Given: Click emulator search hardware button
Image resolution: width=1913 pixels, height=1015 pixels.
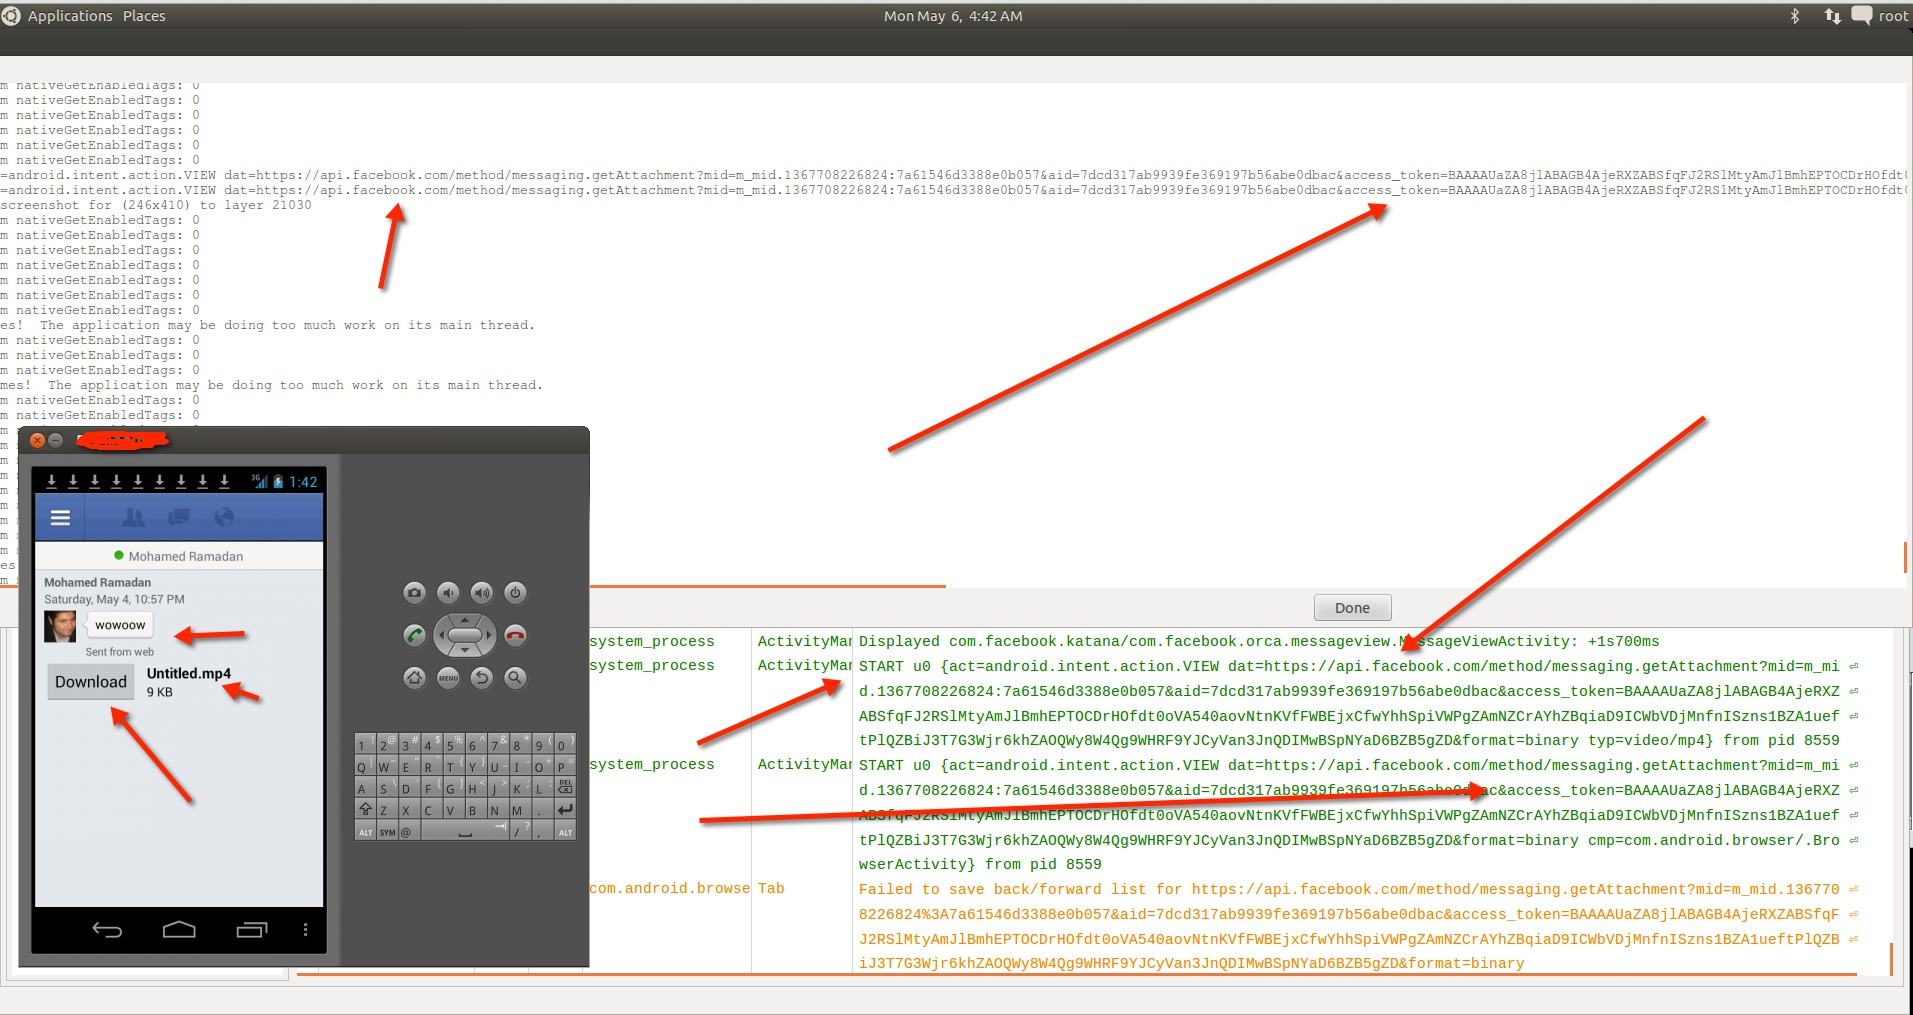Looking at the screenshot, I should (516, 678).
